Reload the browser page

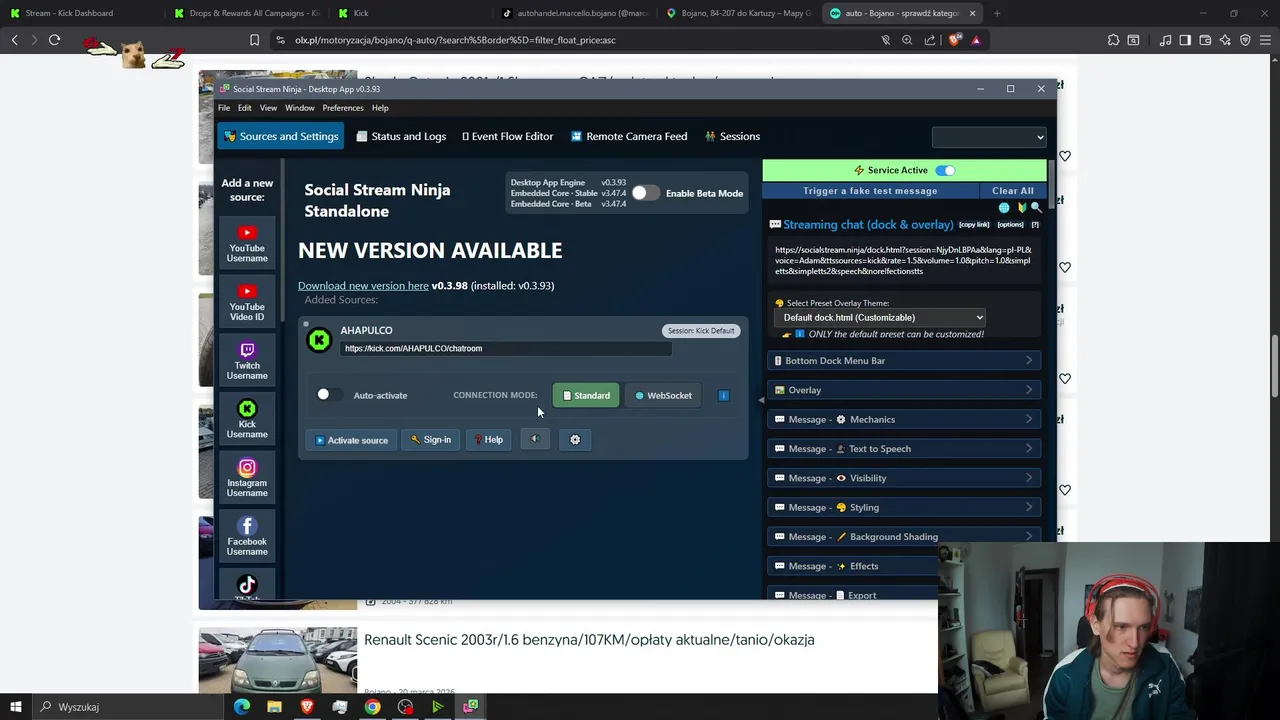54,40
